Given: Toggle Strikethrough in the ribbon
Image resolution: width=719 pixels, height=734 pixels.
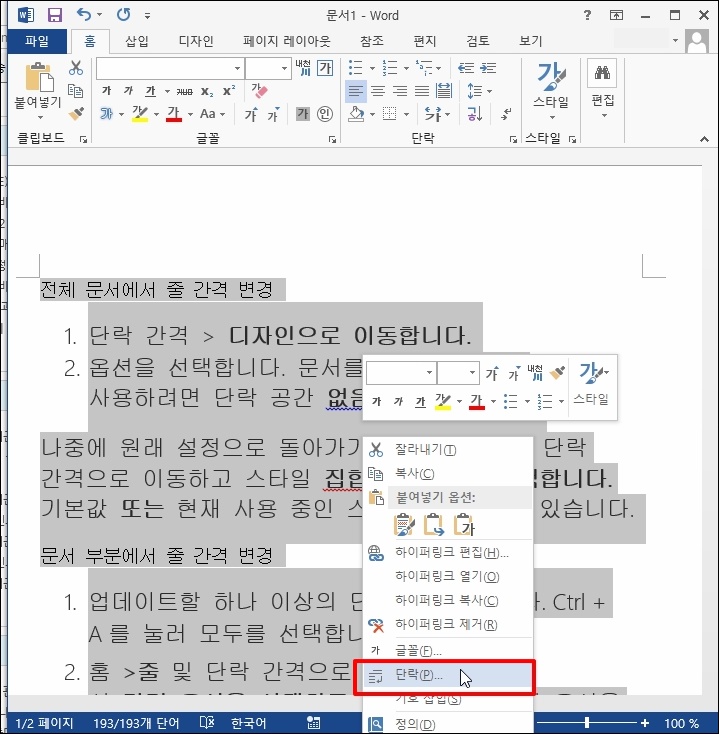Looking at the screenshot, I should coord(184,91).
